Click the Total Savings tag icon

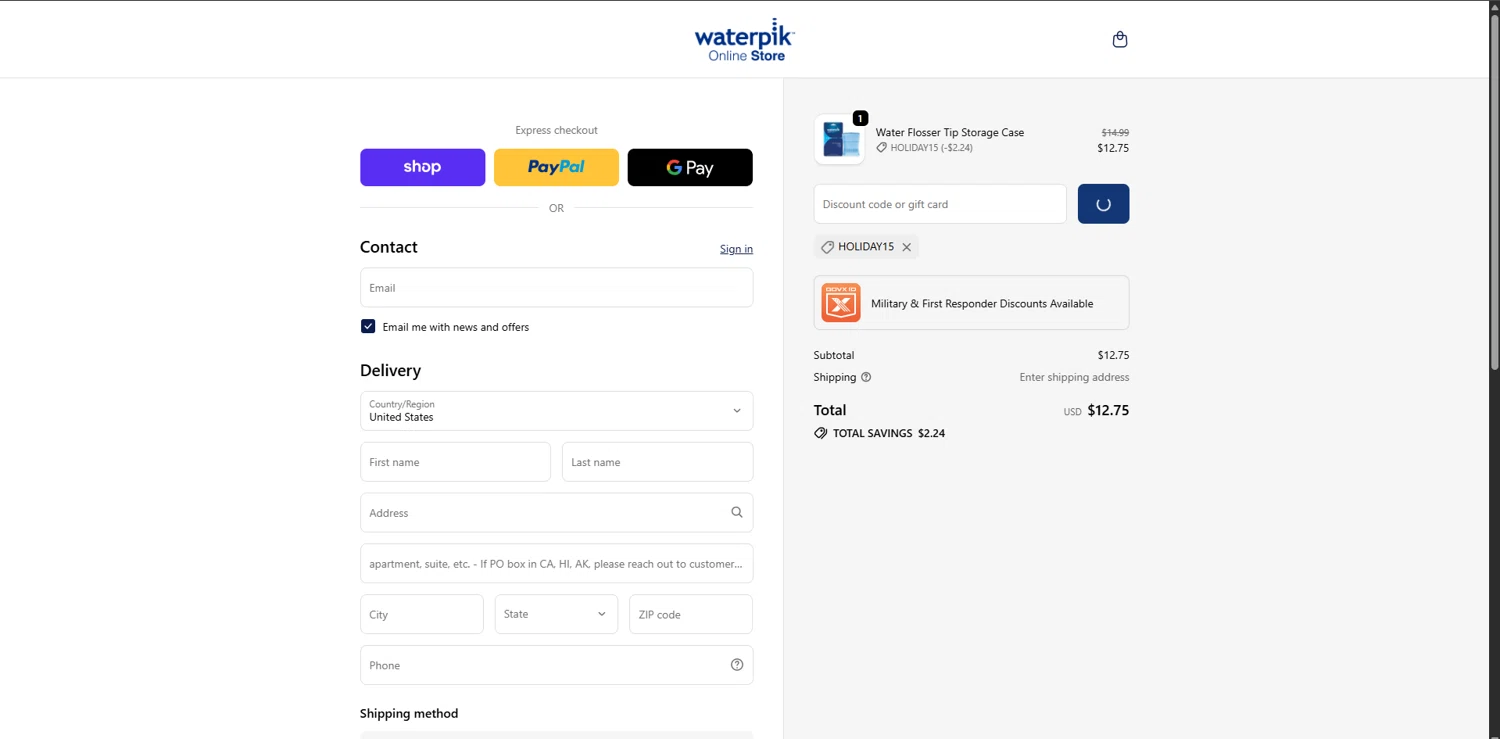click(x=821, y=433)
